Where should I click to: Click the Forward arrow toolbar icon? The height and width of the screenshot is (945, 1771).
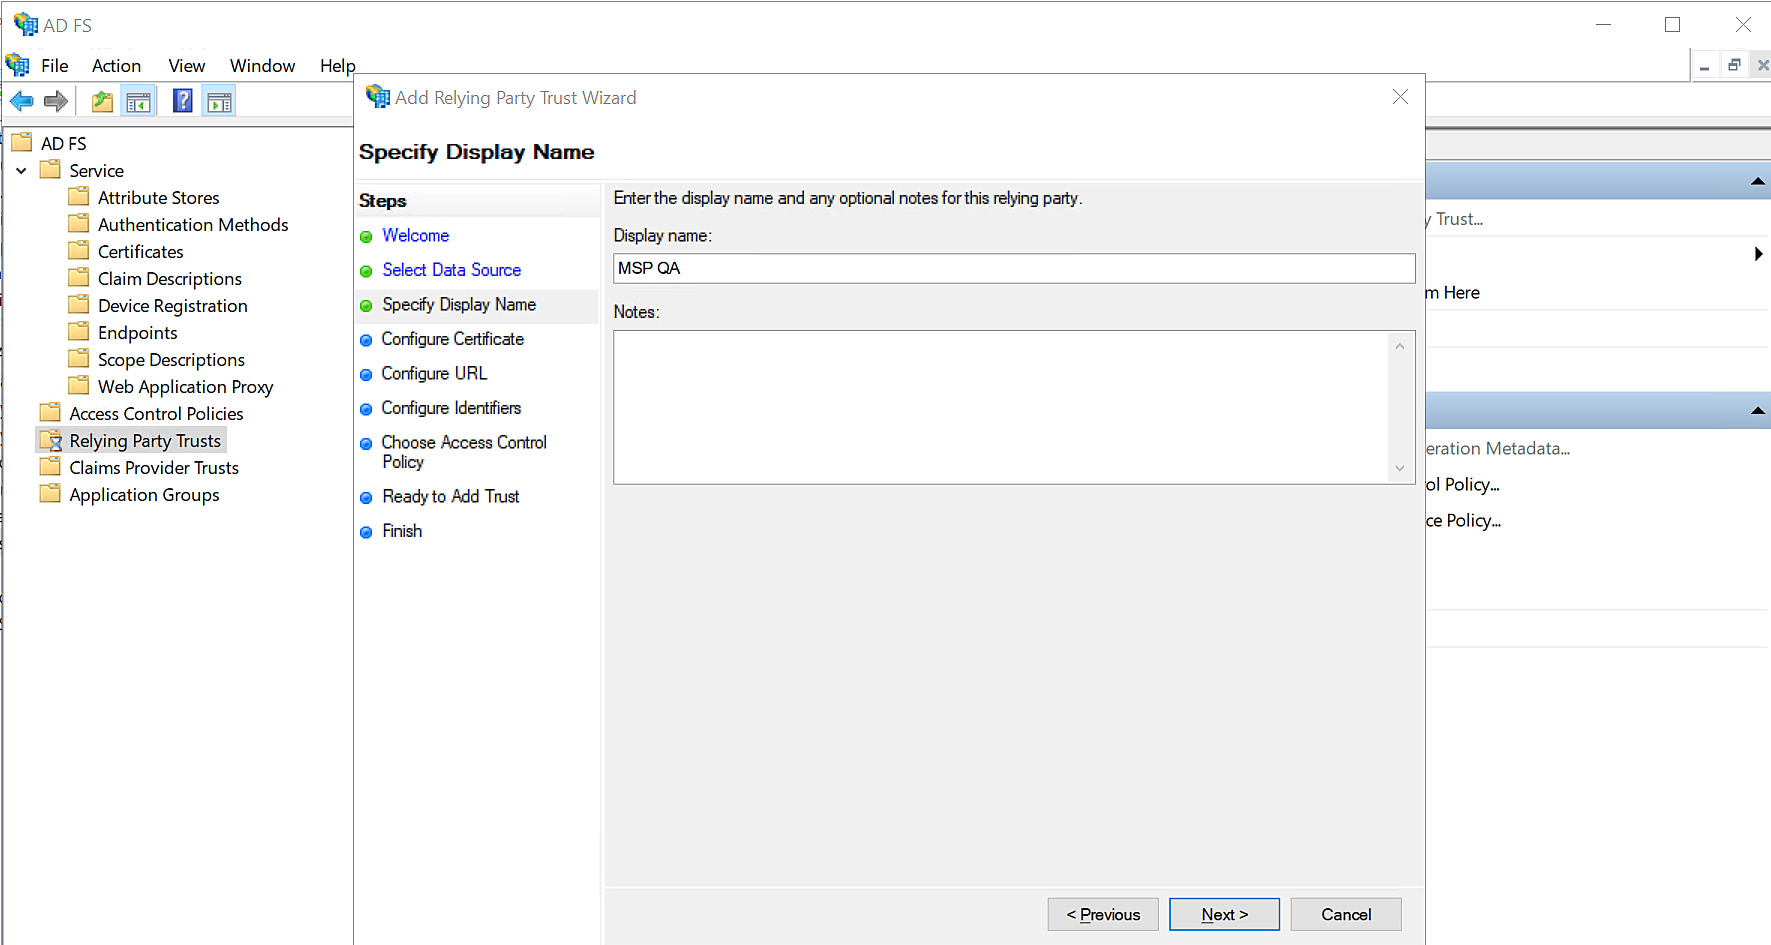pyautogui.click(x=56, y=101)
